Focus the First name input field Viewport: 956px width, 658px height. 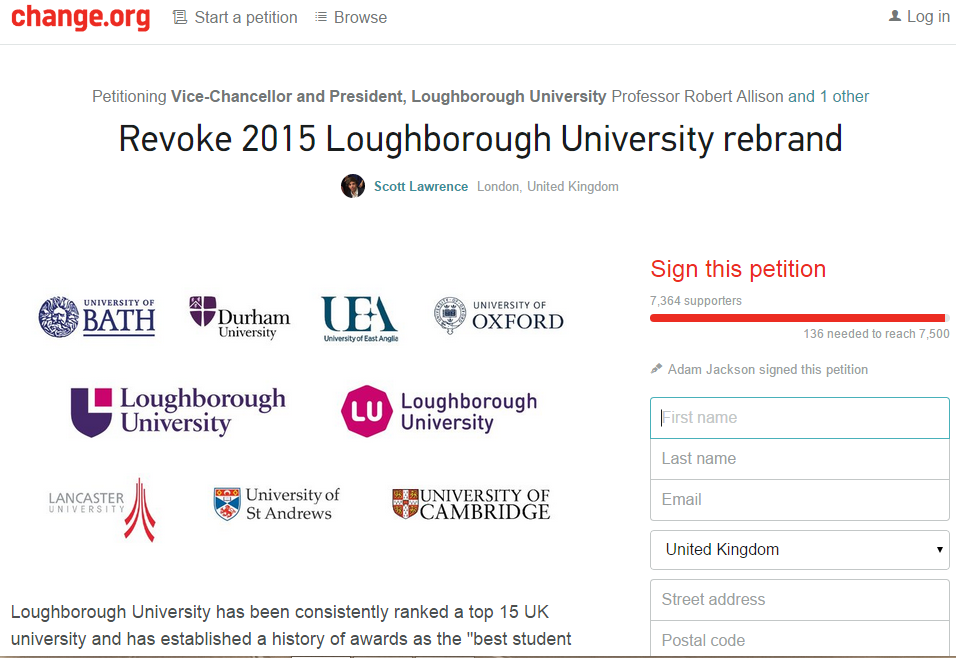click(x=799, y=418)
